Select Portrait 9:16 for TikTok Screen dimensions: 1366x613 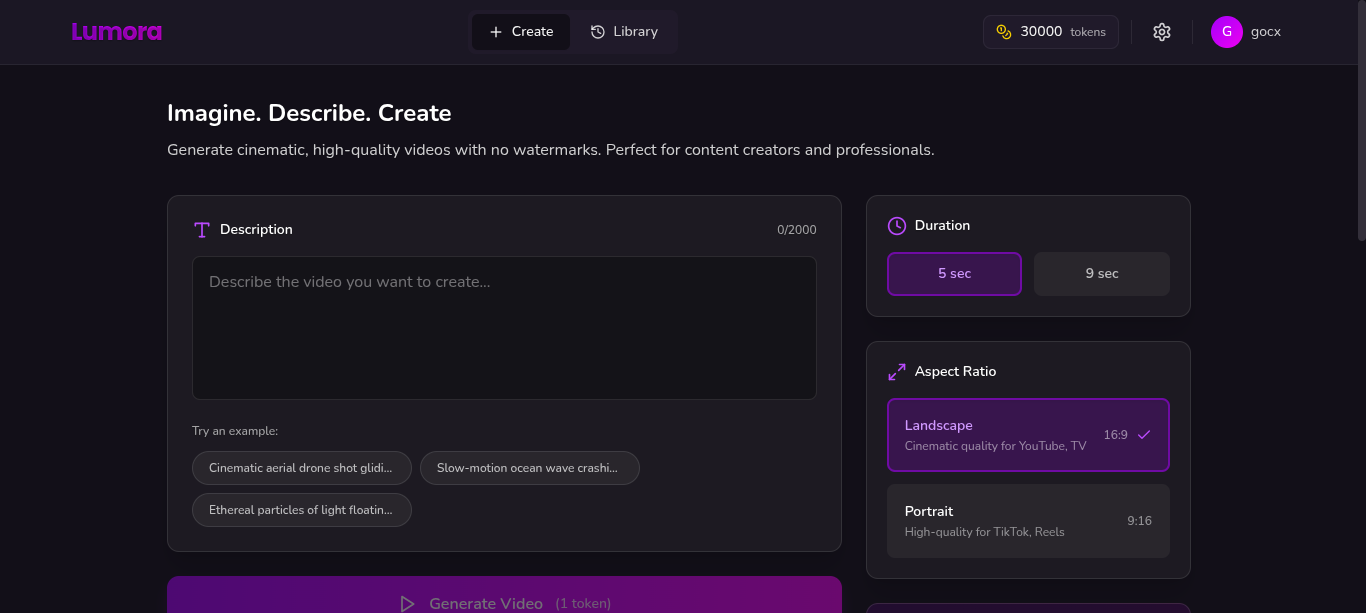point(1028,520)
